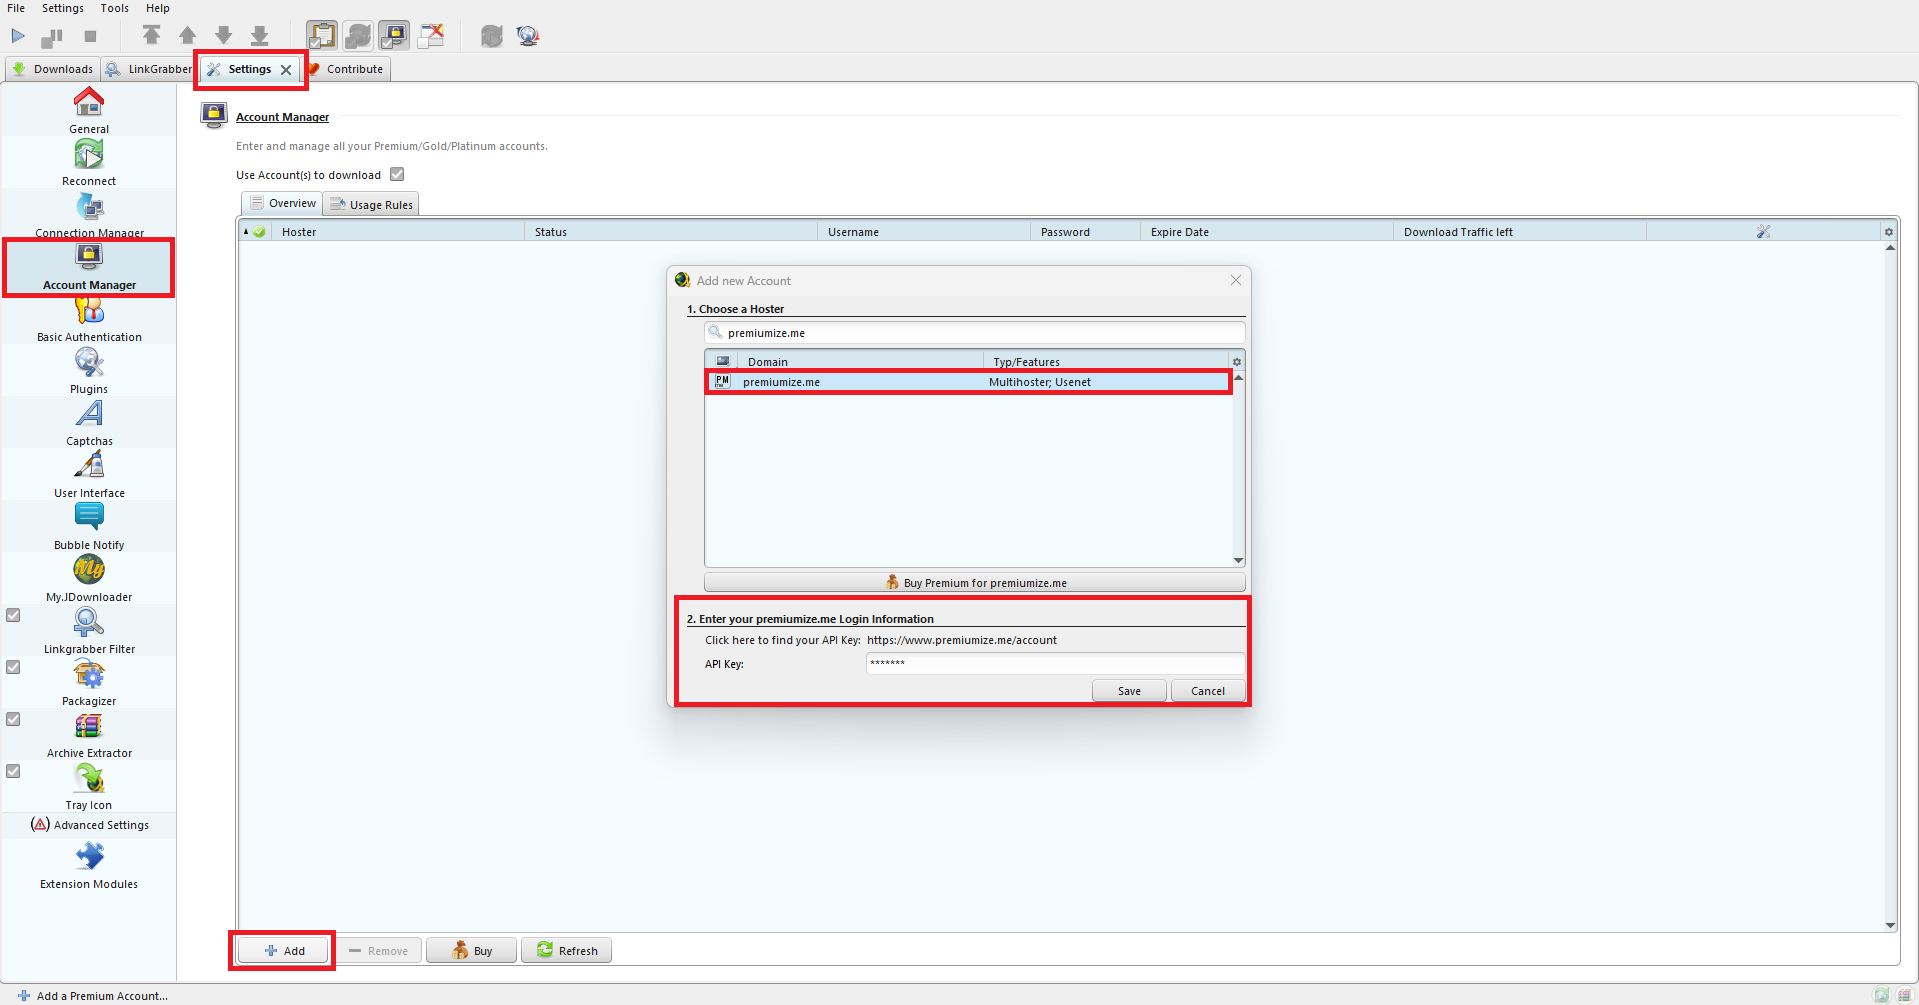Open the File menu
The image size is (1919, 1005).
pyautogui.click(x=16, y=8)
